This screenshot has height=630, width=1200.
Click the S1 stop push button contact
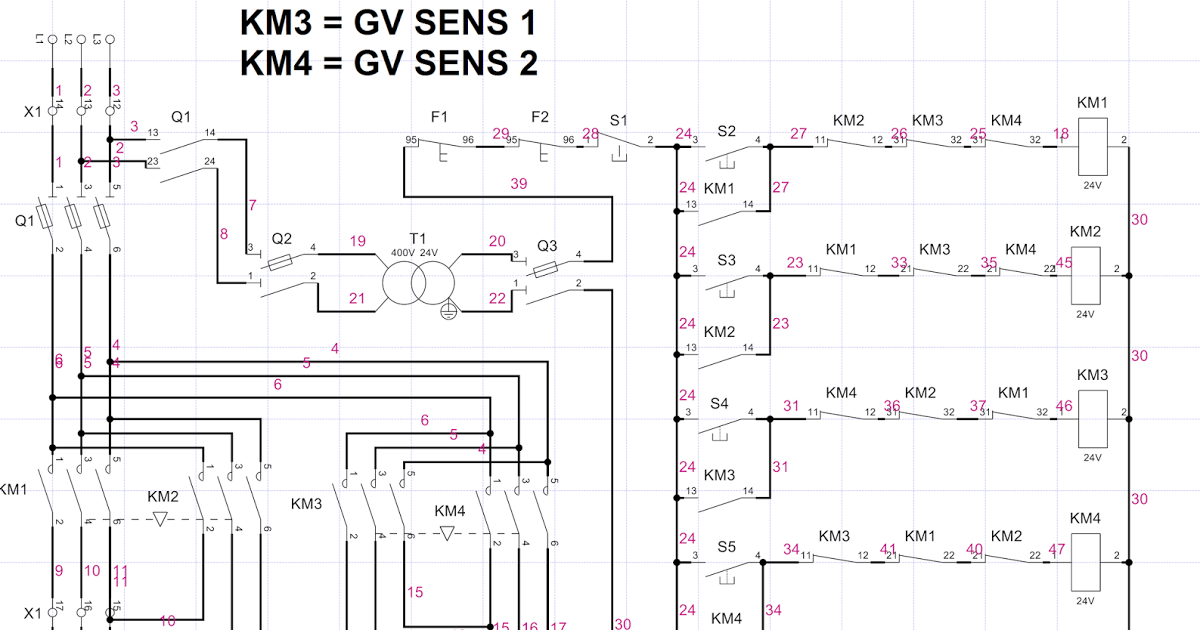(x=621, y=149)
